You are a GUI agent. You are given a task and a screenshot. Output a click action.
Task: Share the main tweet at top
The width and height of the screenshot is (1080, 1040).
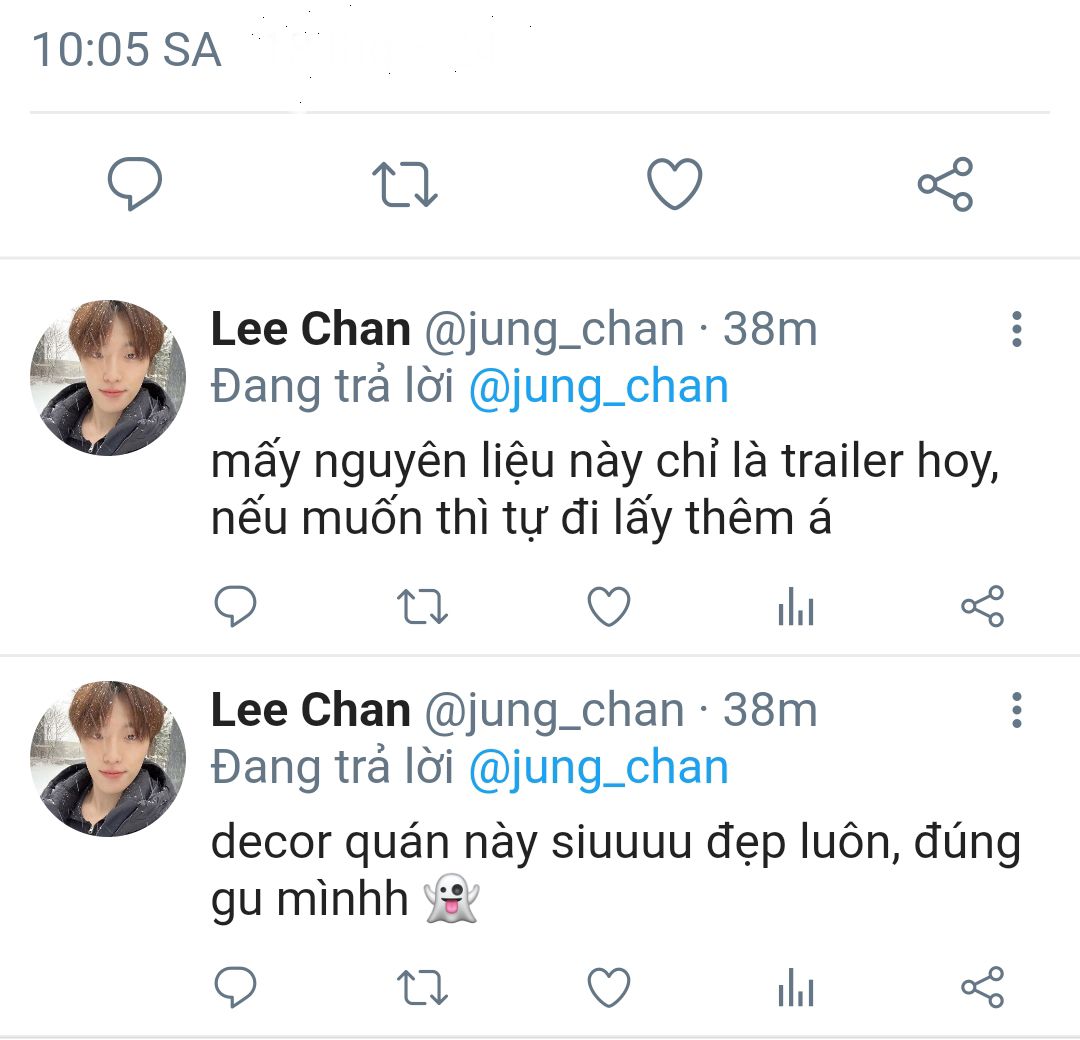click(x=945, y=184)
